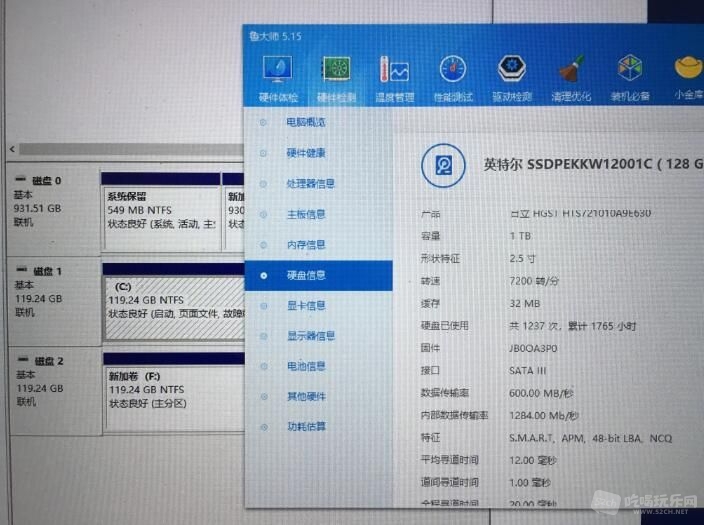
Task: Open 显示器信息 in the sidebar
Action: pyautogui.click(x=311, y=336)
